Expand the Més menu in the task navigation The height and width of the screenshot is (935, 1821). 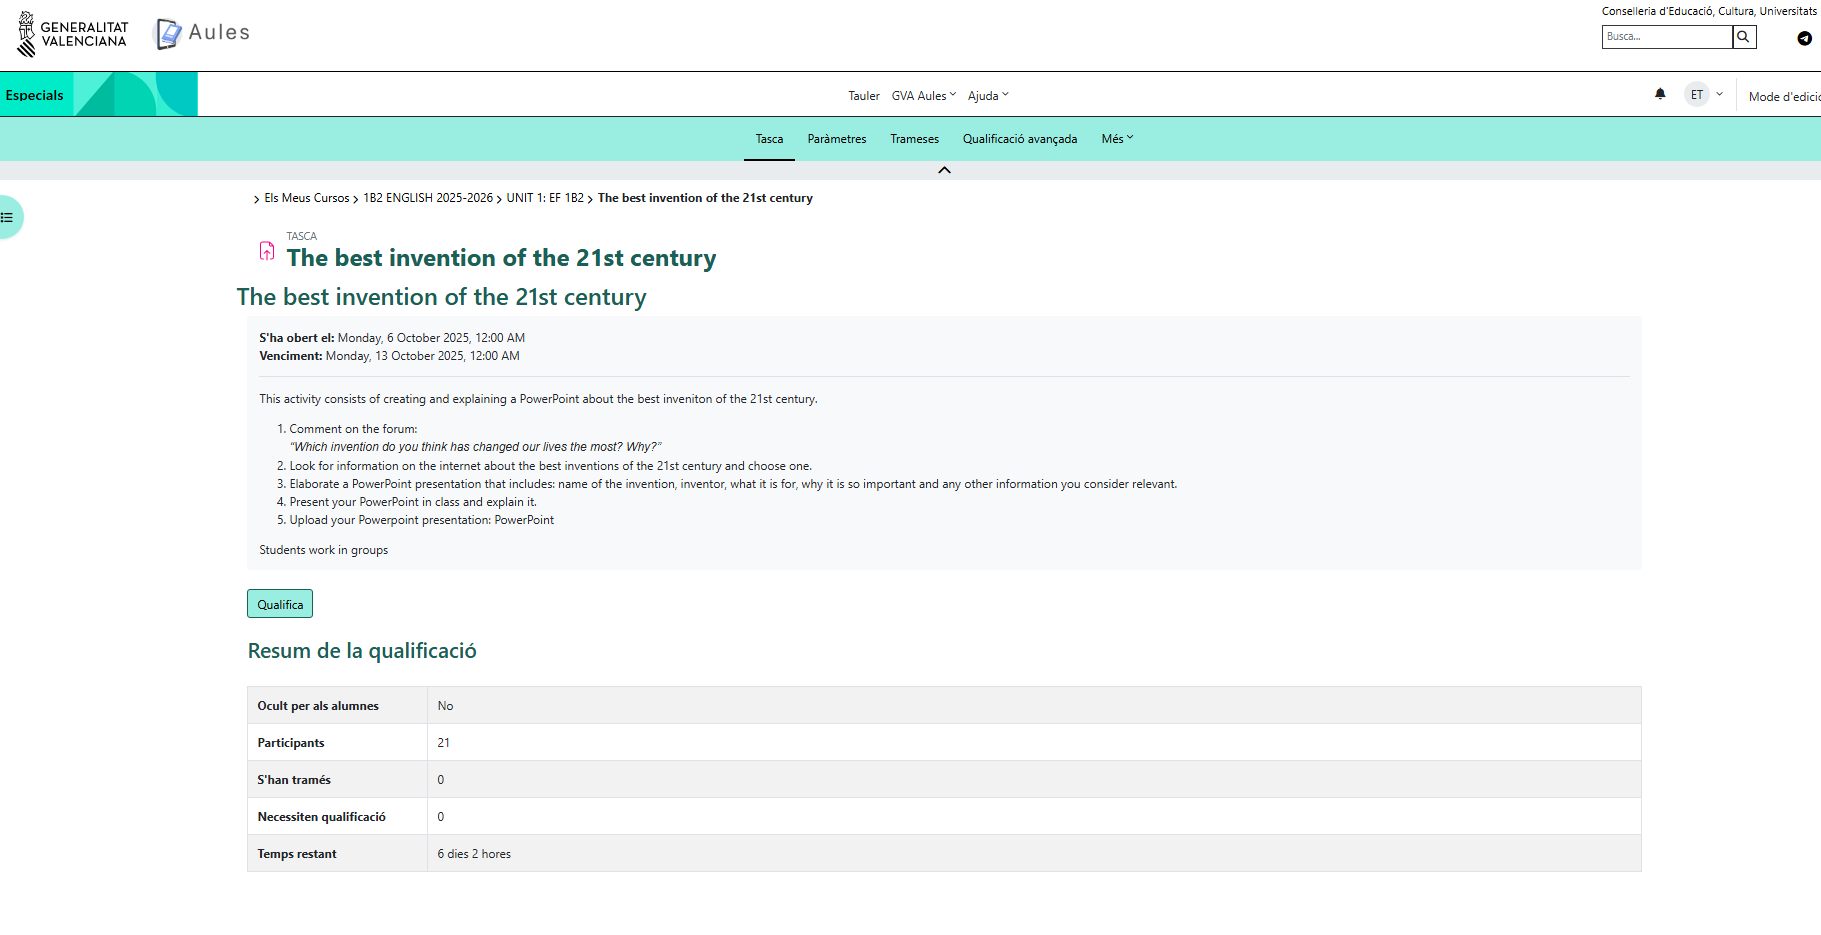tap(1117, 139)
